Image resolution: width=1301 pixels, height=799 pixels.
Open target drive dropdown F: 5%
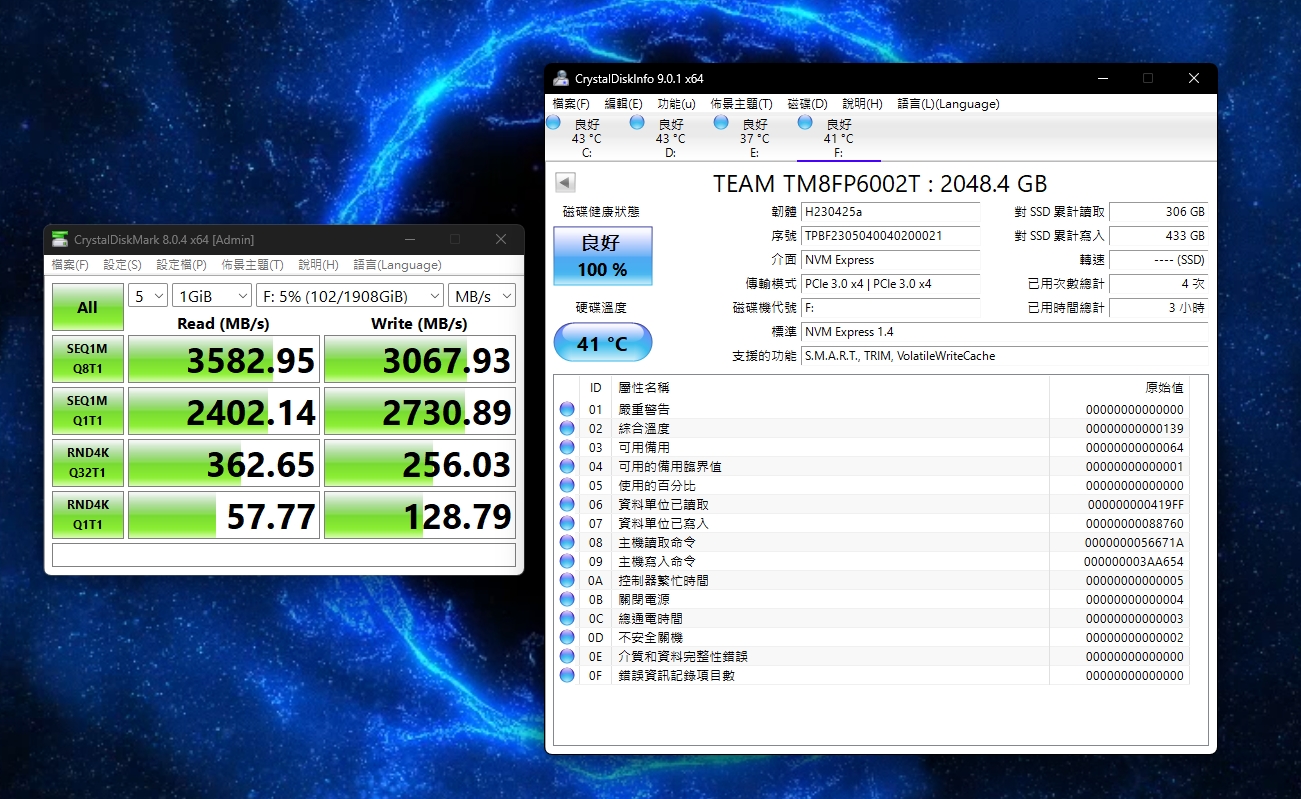pyautogui.click(x=350, y=296)
